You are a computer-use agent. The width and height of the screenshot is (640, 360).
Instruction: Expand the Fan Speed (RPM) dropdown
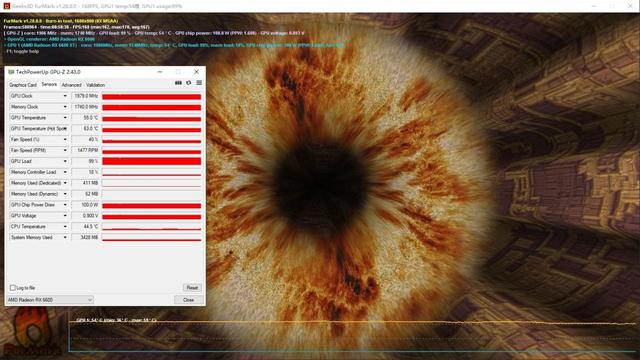[x=65, y=150]
